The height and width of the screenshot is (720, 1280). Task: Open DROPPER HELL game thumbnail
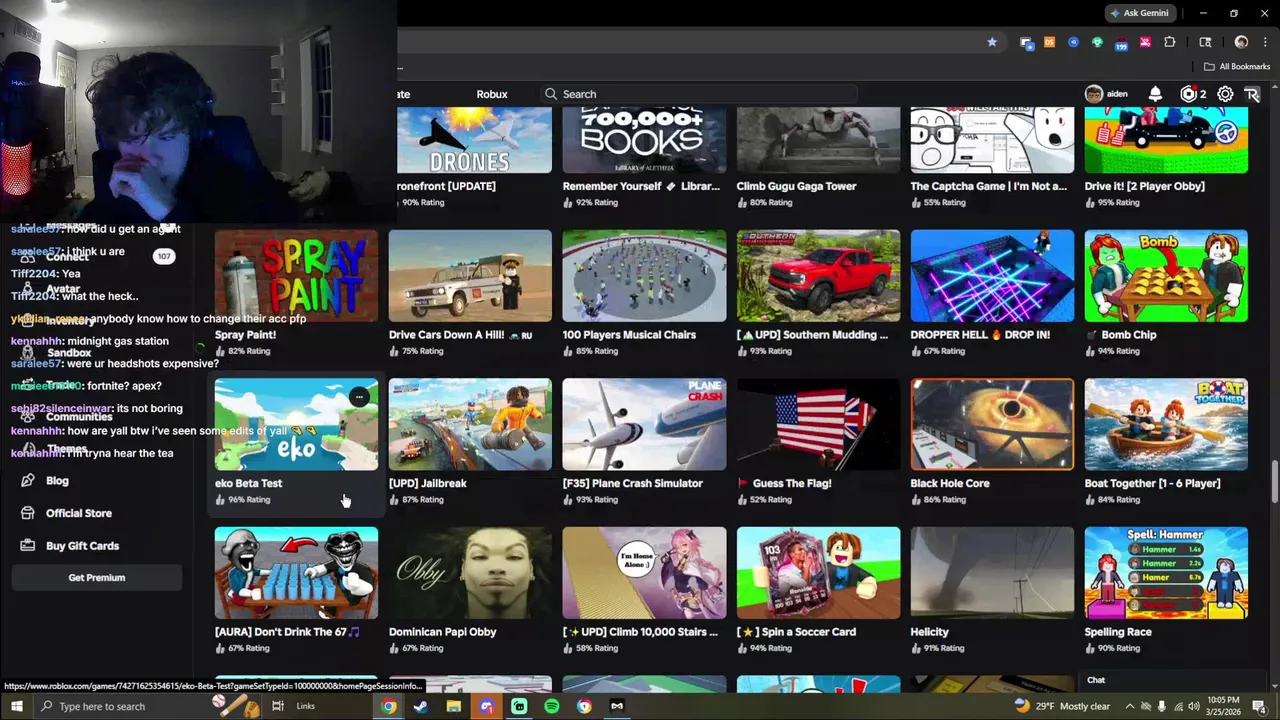click(x=992, y=276)
